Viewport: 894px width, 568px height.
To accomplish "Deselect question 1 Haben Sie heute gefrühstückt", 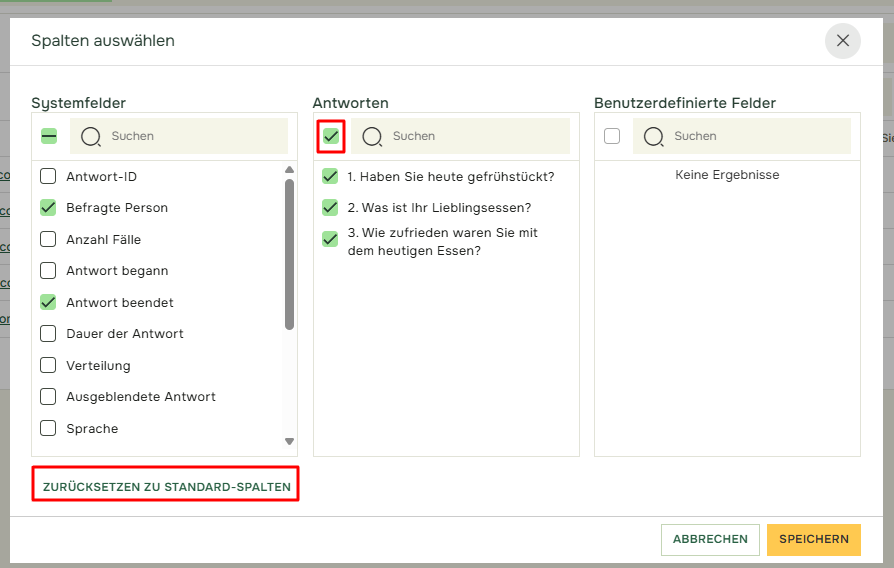I will 330,177.
